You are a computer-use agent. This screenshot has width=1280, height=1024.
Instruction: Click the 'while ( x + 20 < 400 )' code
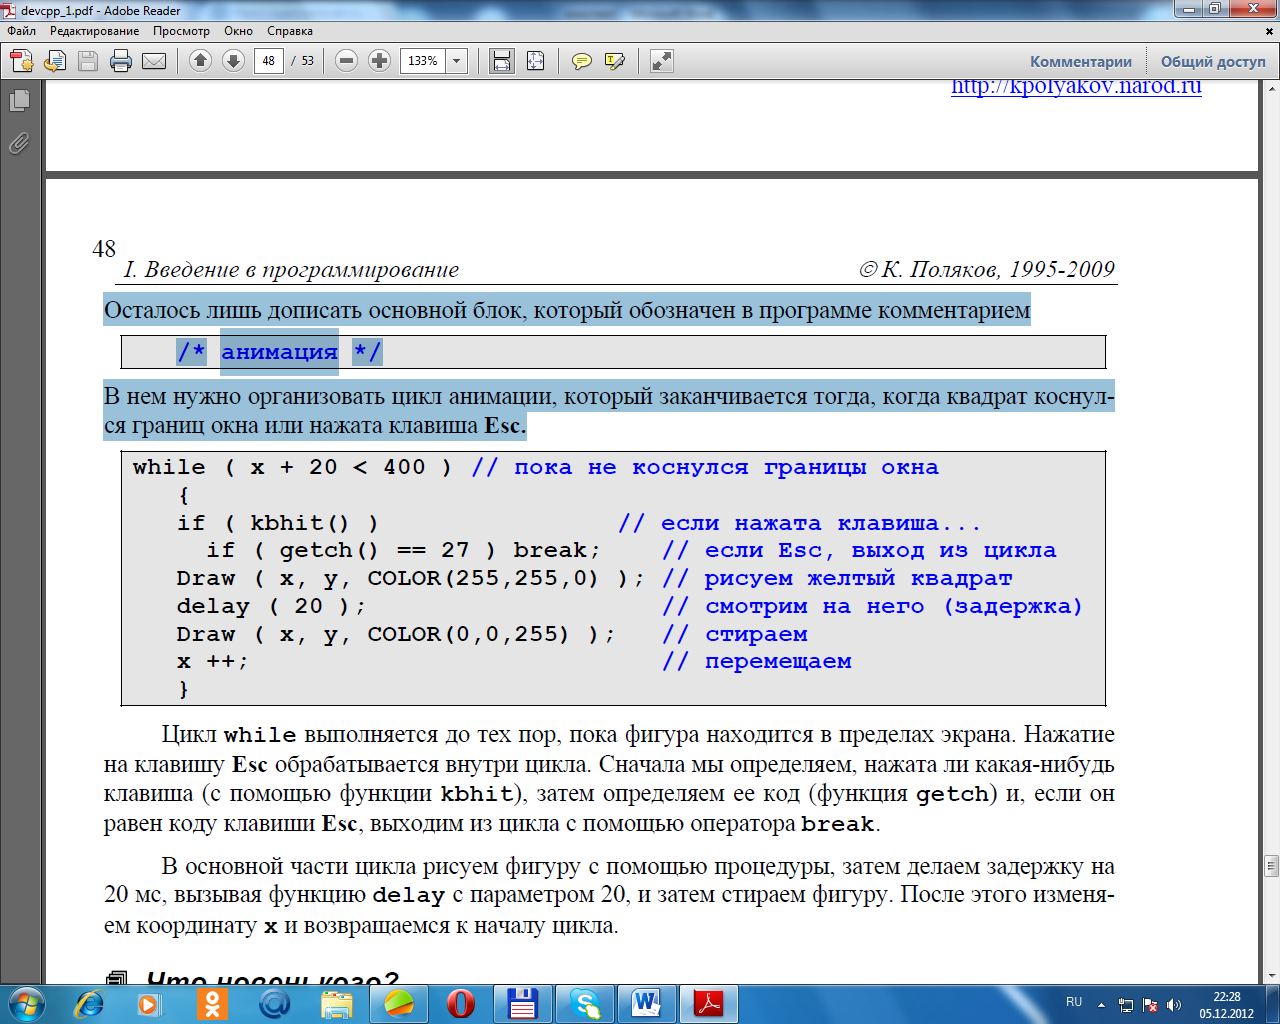tap(292, 467)
